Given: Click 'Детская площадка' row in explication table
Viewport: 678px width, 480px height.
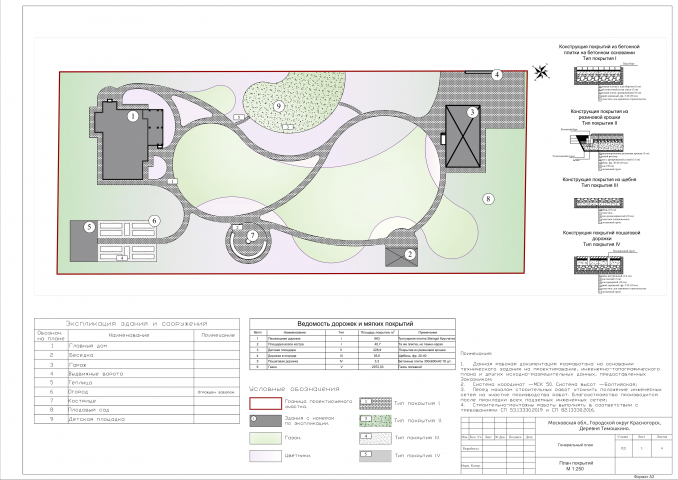Looking at the screenshot, I should click(137, 419).
